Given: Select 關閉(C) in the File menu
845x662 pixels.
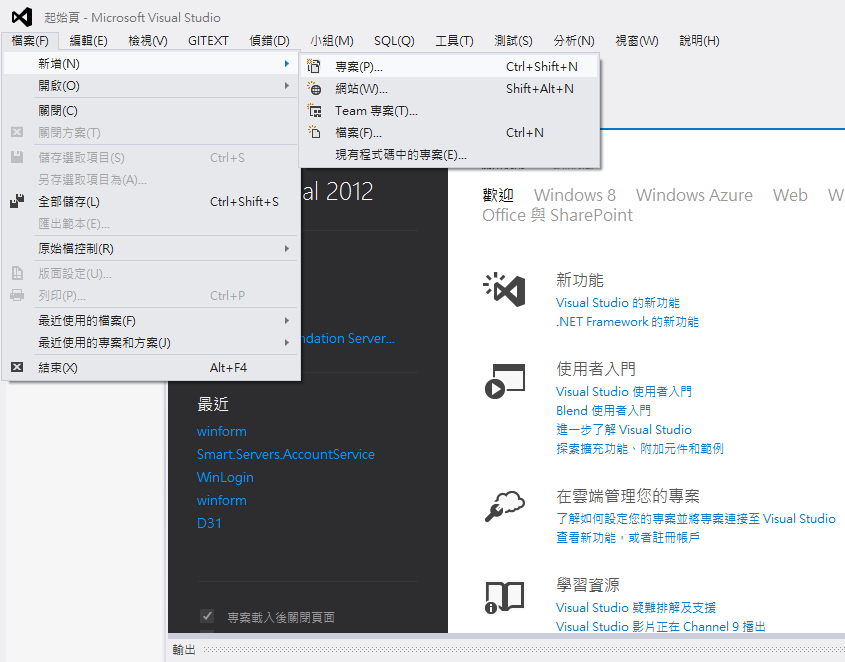Looking at the screenshot, I should [x=151, y=111].
